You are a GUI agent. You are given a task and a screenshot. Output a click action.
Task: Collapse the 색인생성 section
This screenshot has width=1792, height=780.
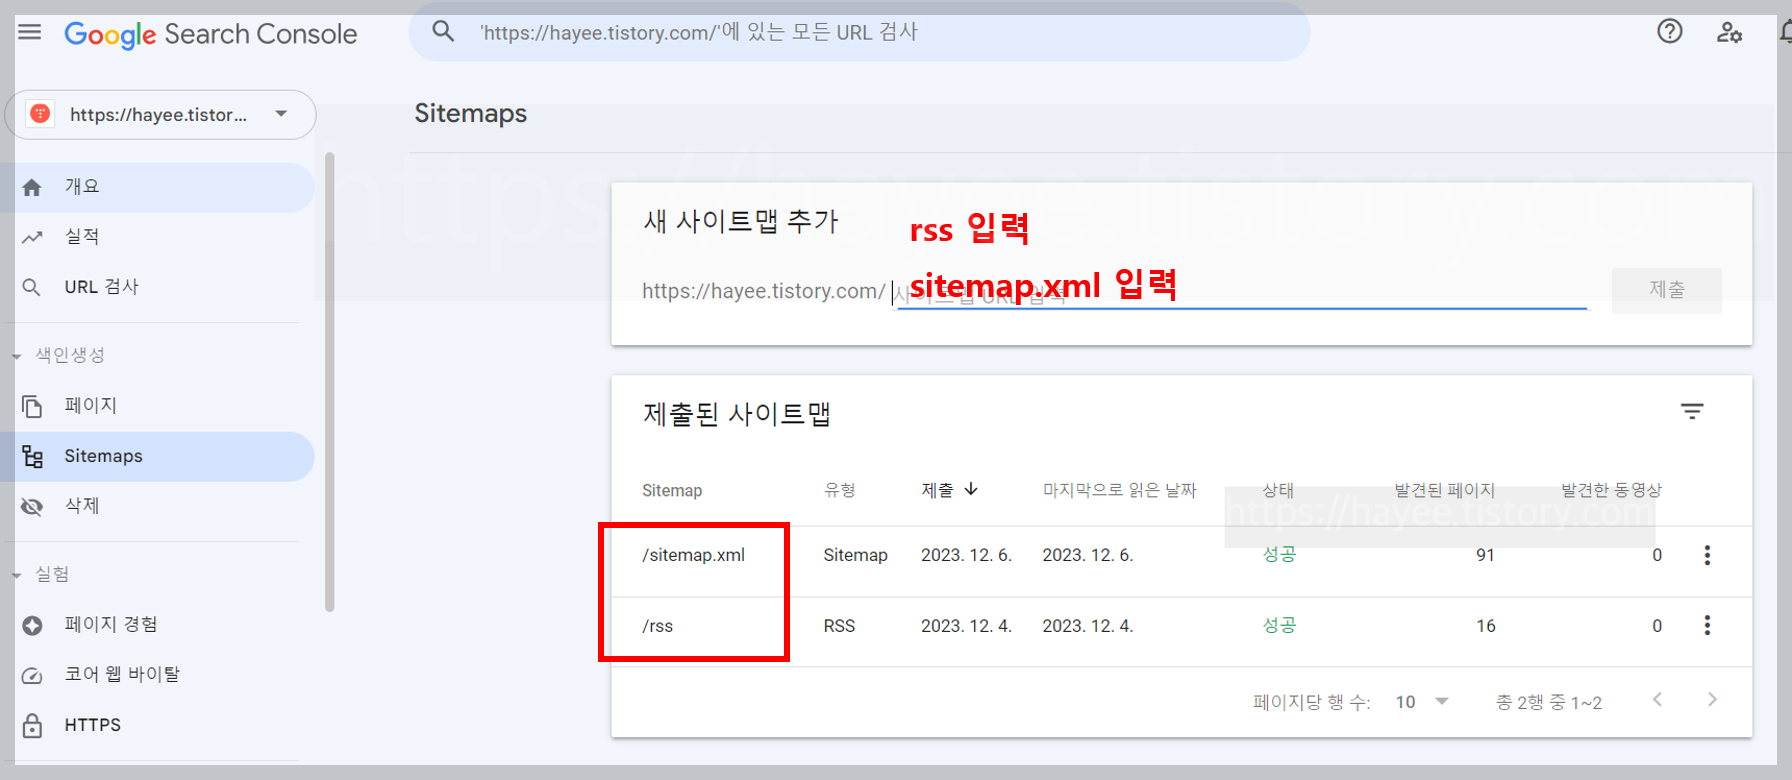60,355
